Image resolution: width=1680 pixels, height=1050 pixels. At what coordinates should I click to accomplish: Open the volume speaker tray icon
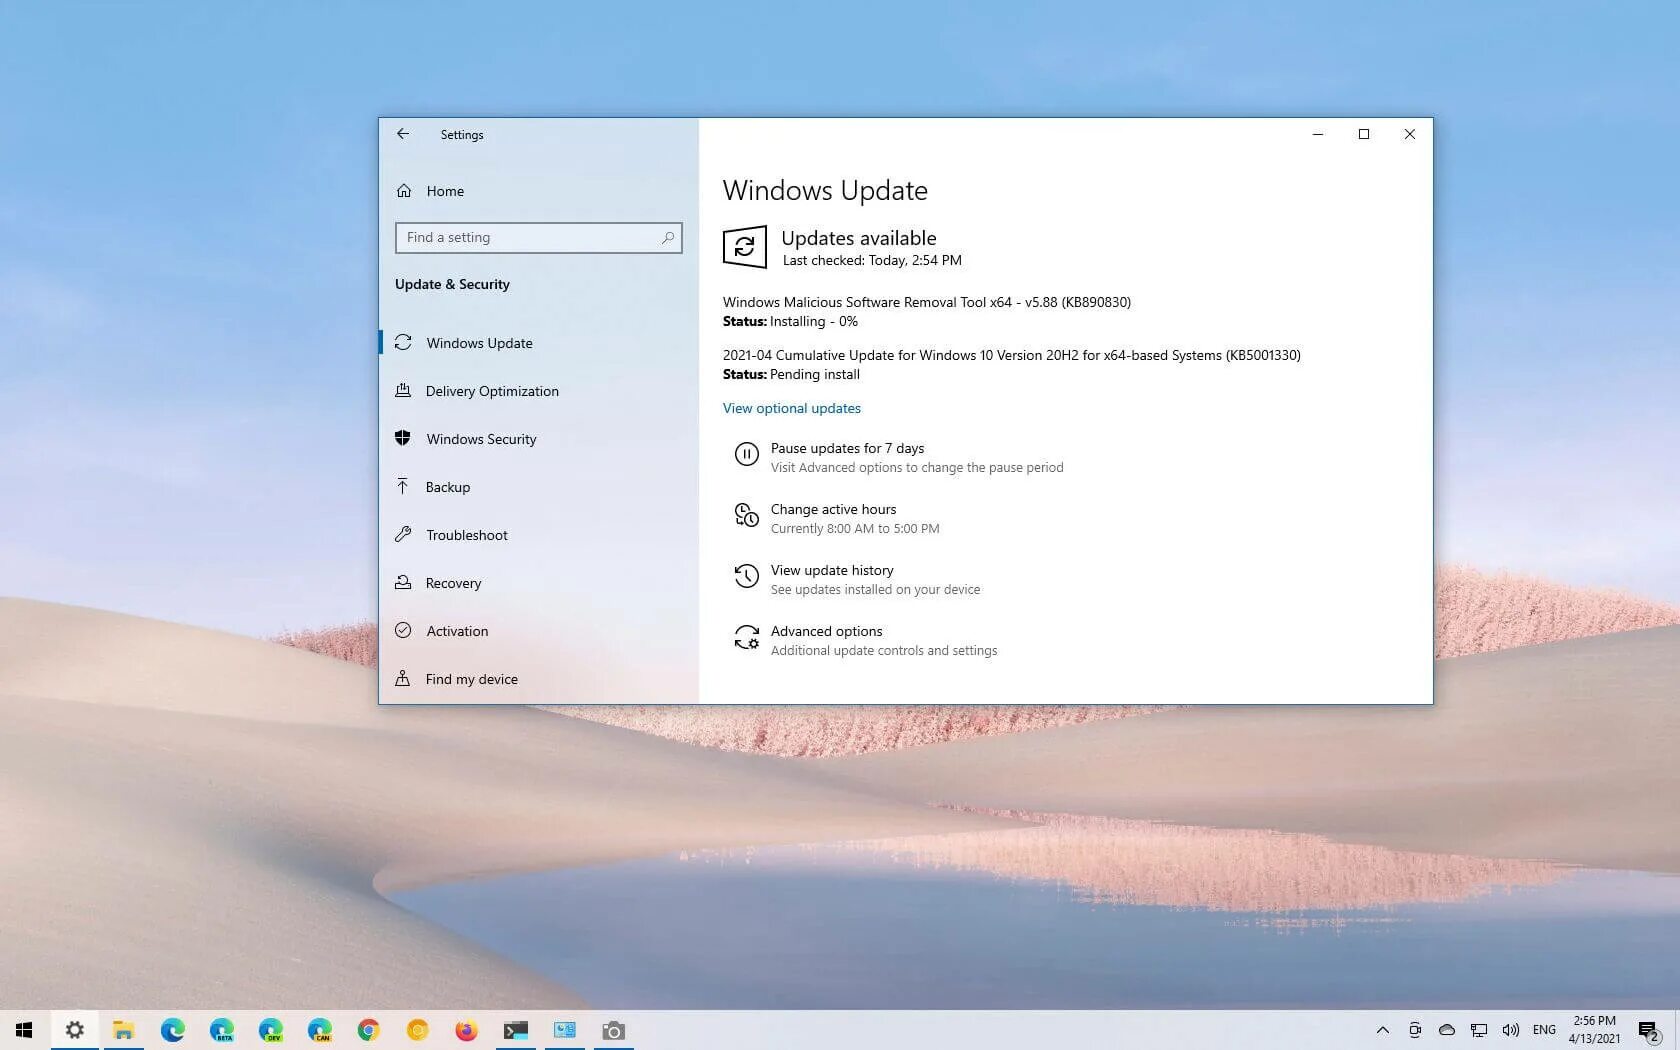1511,1030
